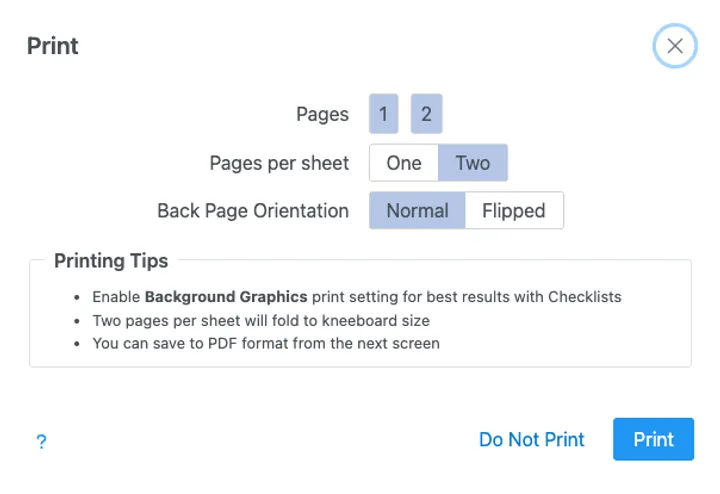
Task: Switch back page orientation to Flipped
Action: pos(514,211)
